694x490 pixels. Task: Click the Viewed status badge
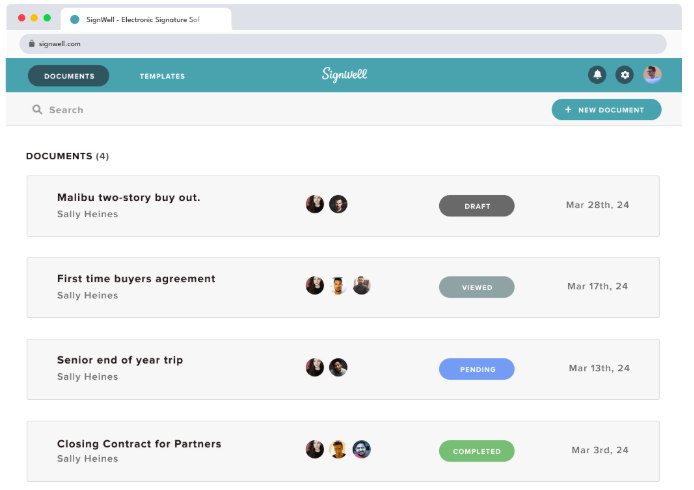click(x=477, y=287)
